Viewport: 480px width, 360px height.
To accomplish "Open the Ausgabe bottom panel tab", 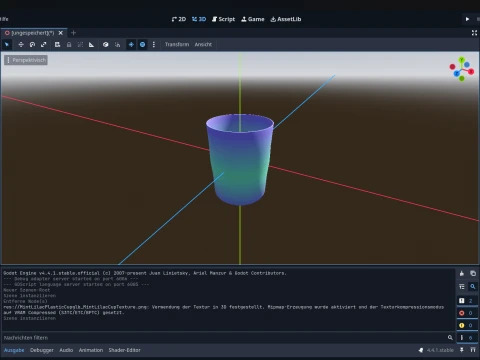I will [x=14, y=350].
